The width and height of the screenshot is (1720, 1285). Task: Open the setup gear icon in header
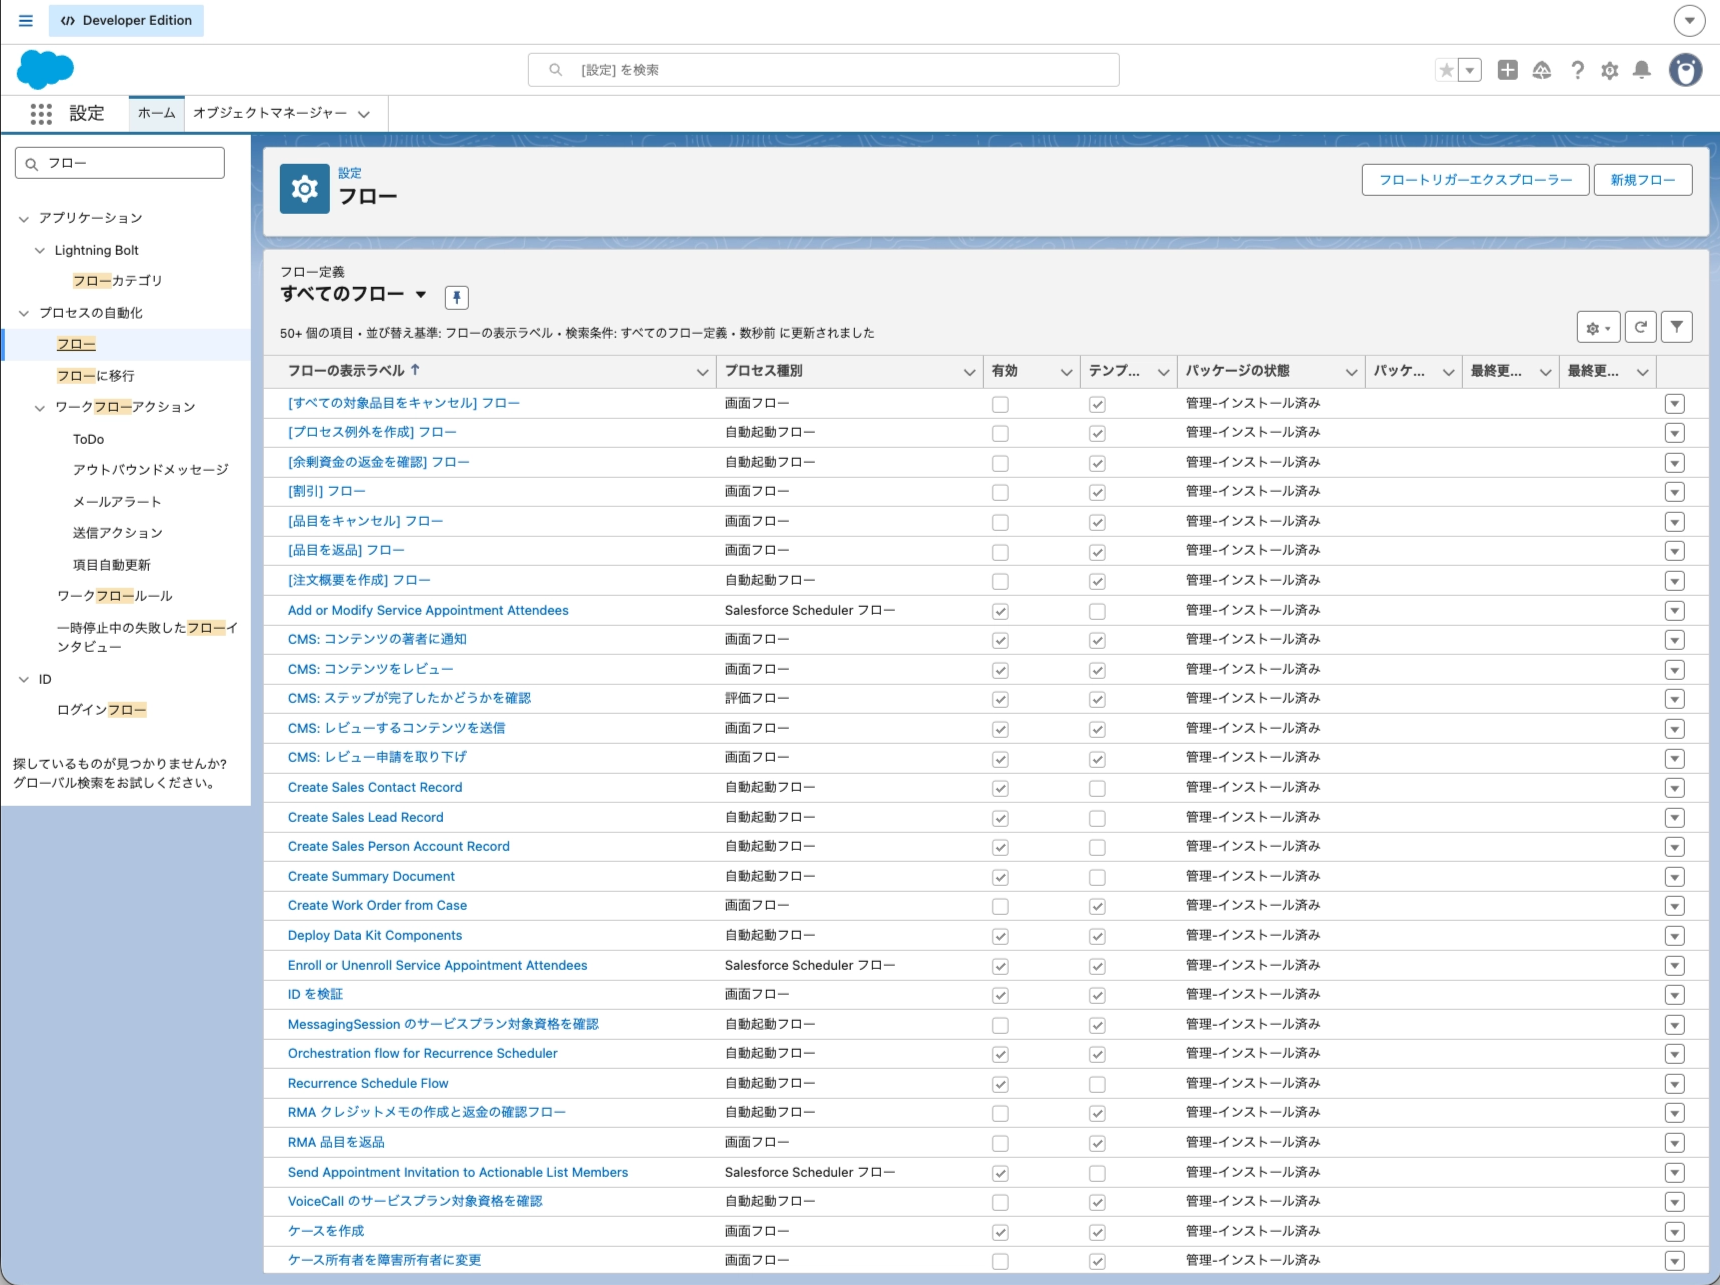(x=1609, y=71)
